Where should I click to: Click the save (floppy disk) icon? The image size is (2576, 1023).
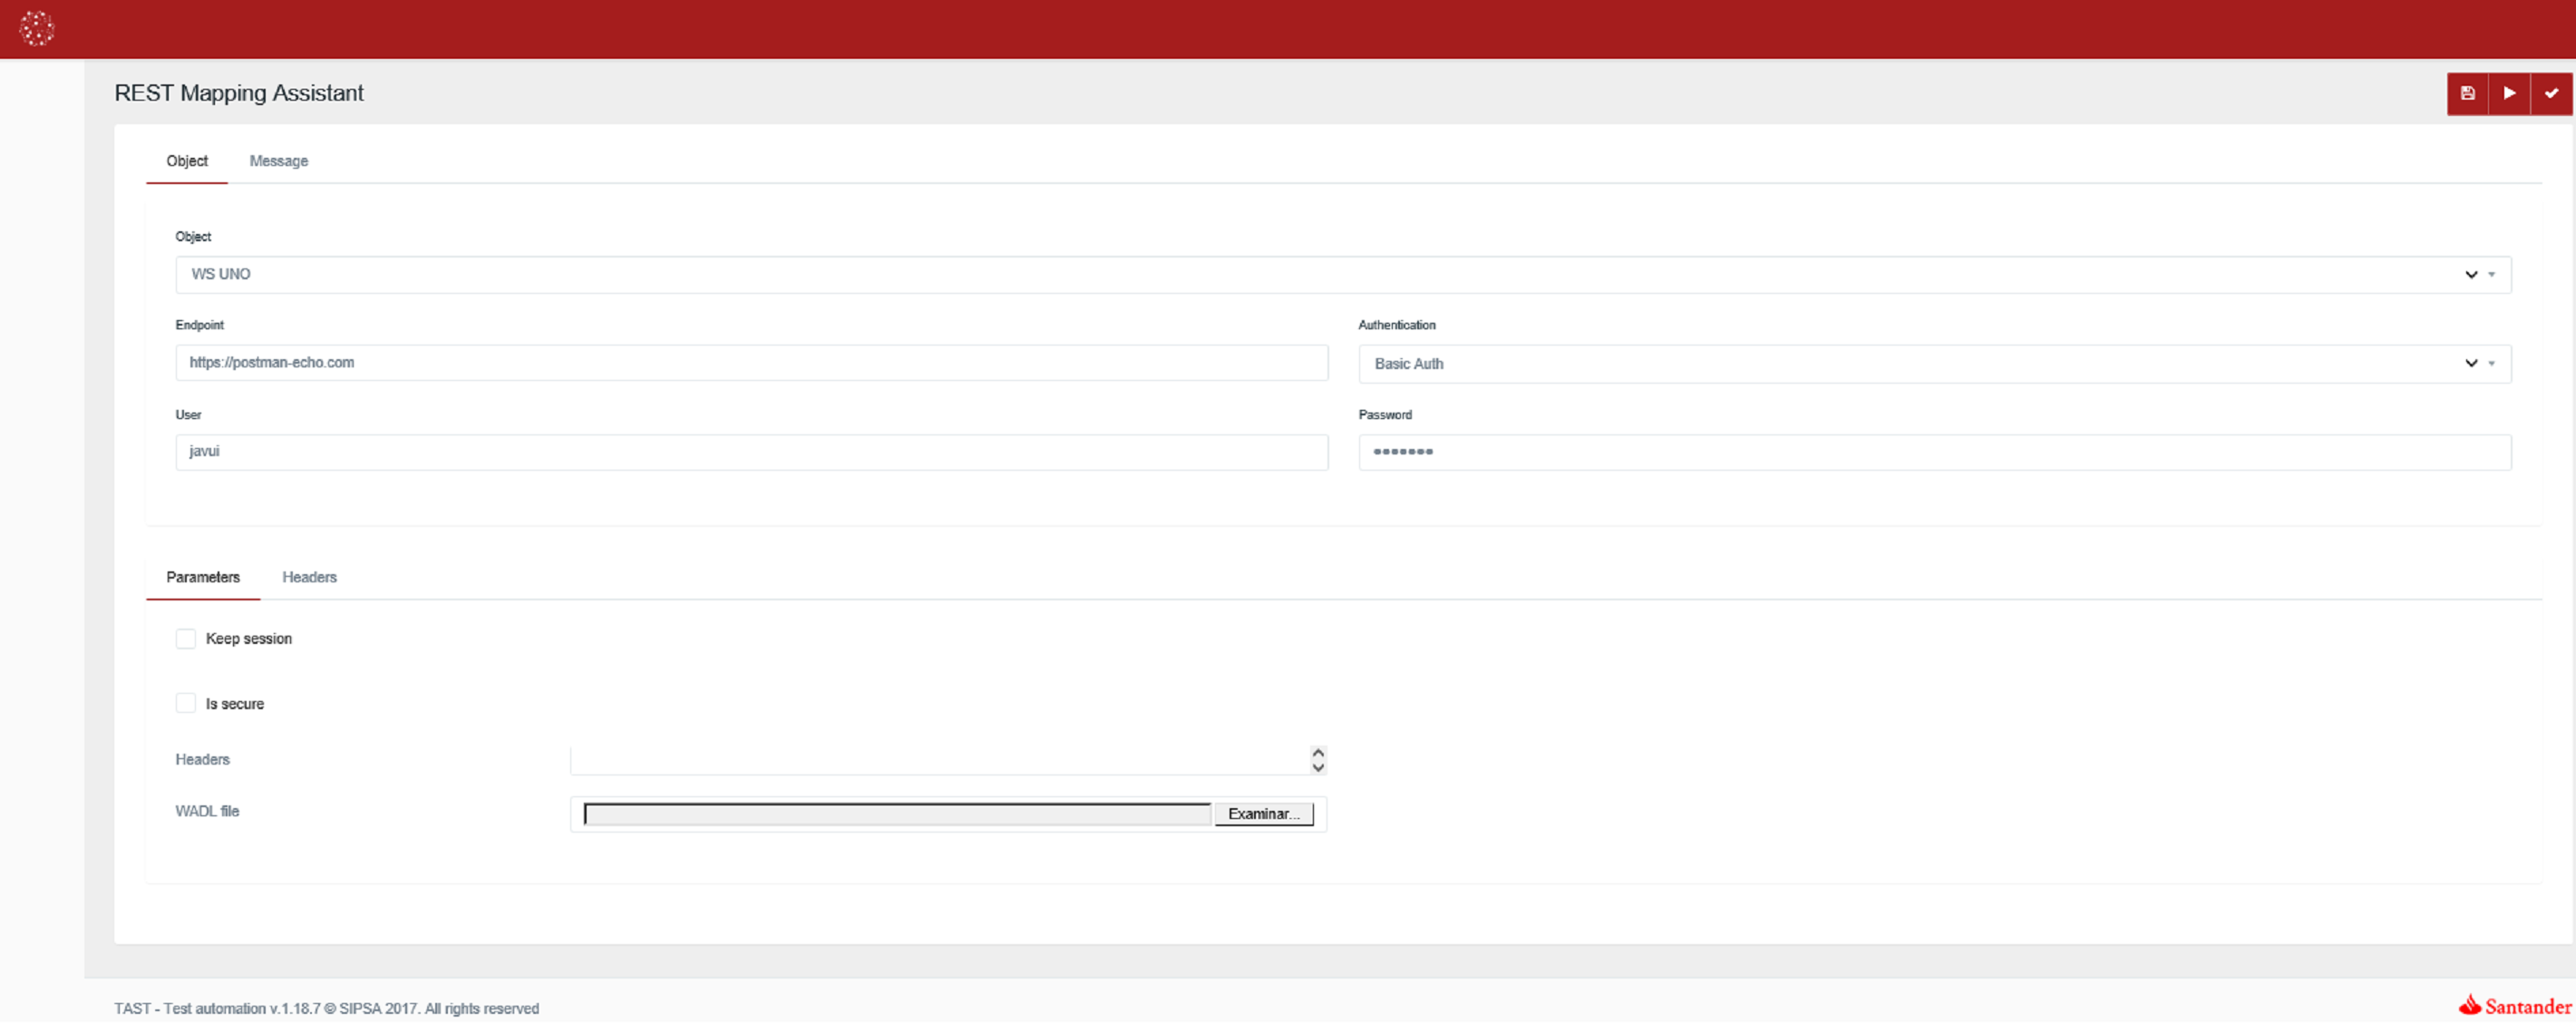pyautogui.click(x=2467, y=93)
